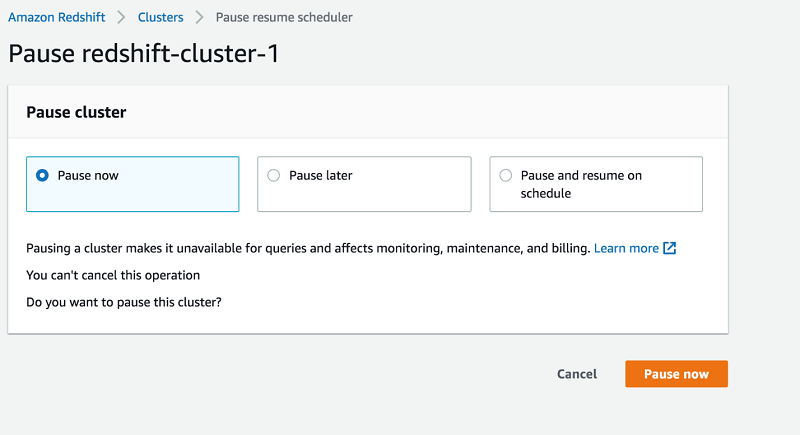Click the external link icon beside Learn more
800x435 pixels.
670,248
